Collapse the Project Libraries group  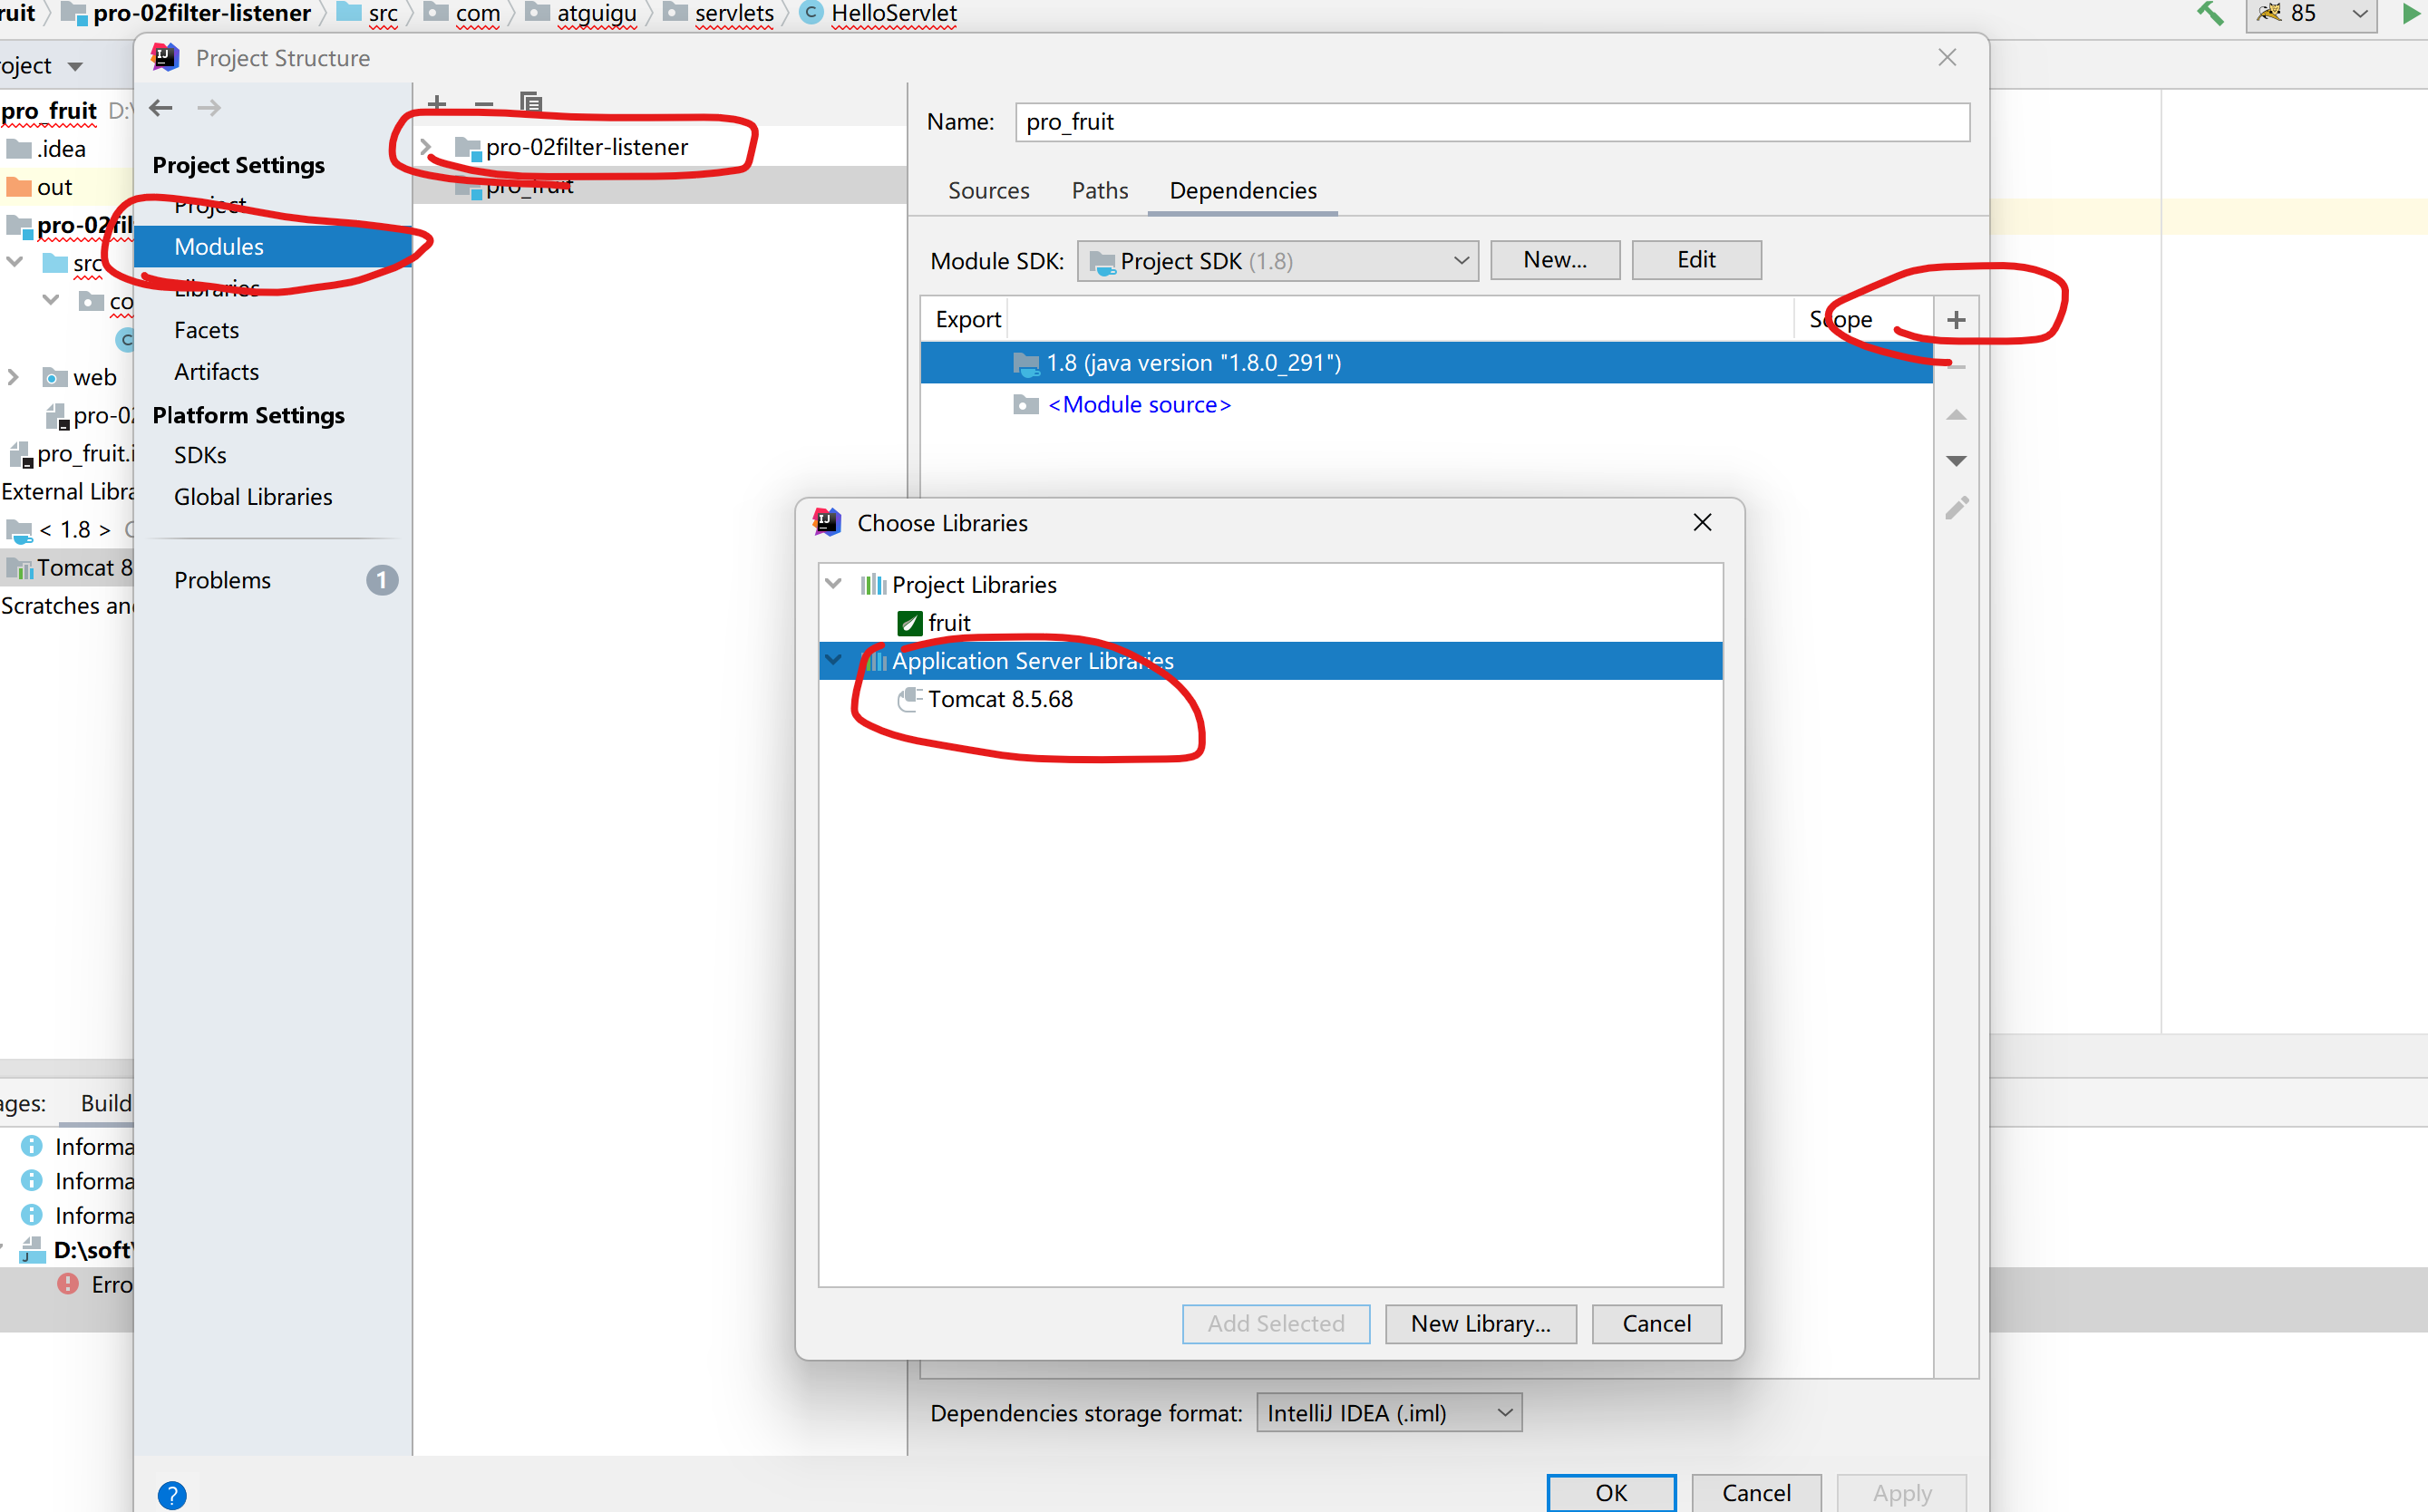(x=834, y=584)
